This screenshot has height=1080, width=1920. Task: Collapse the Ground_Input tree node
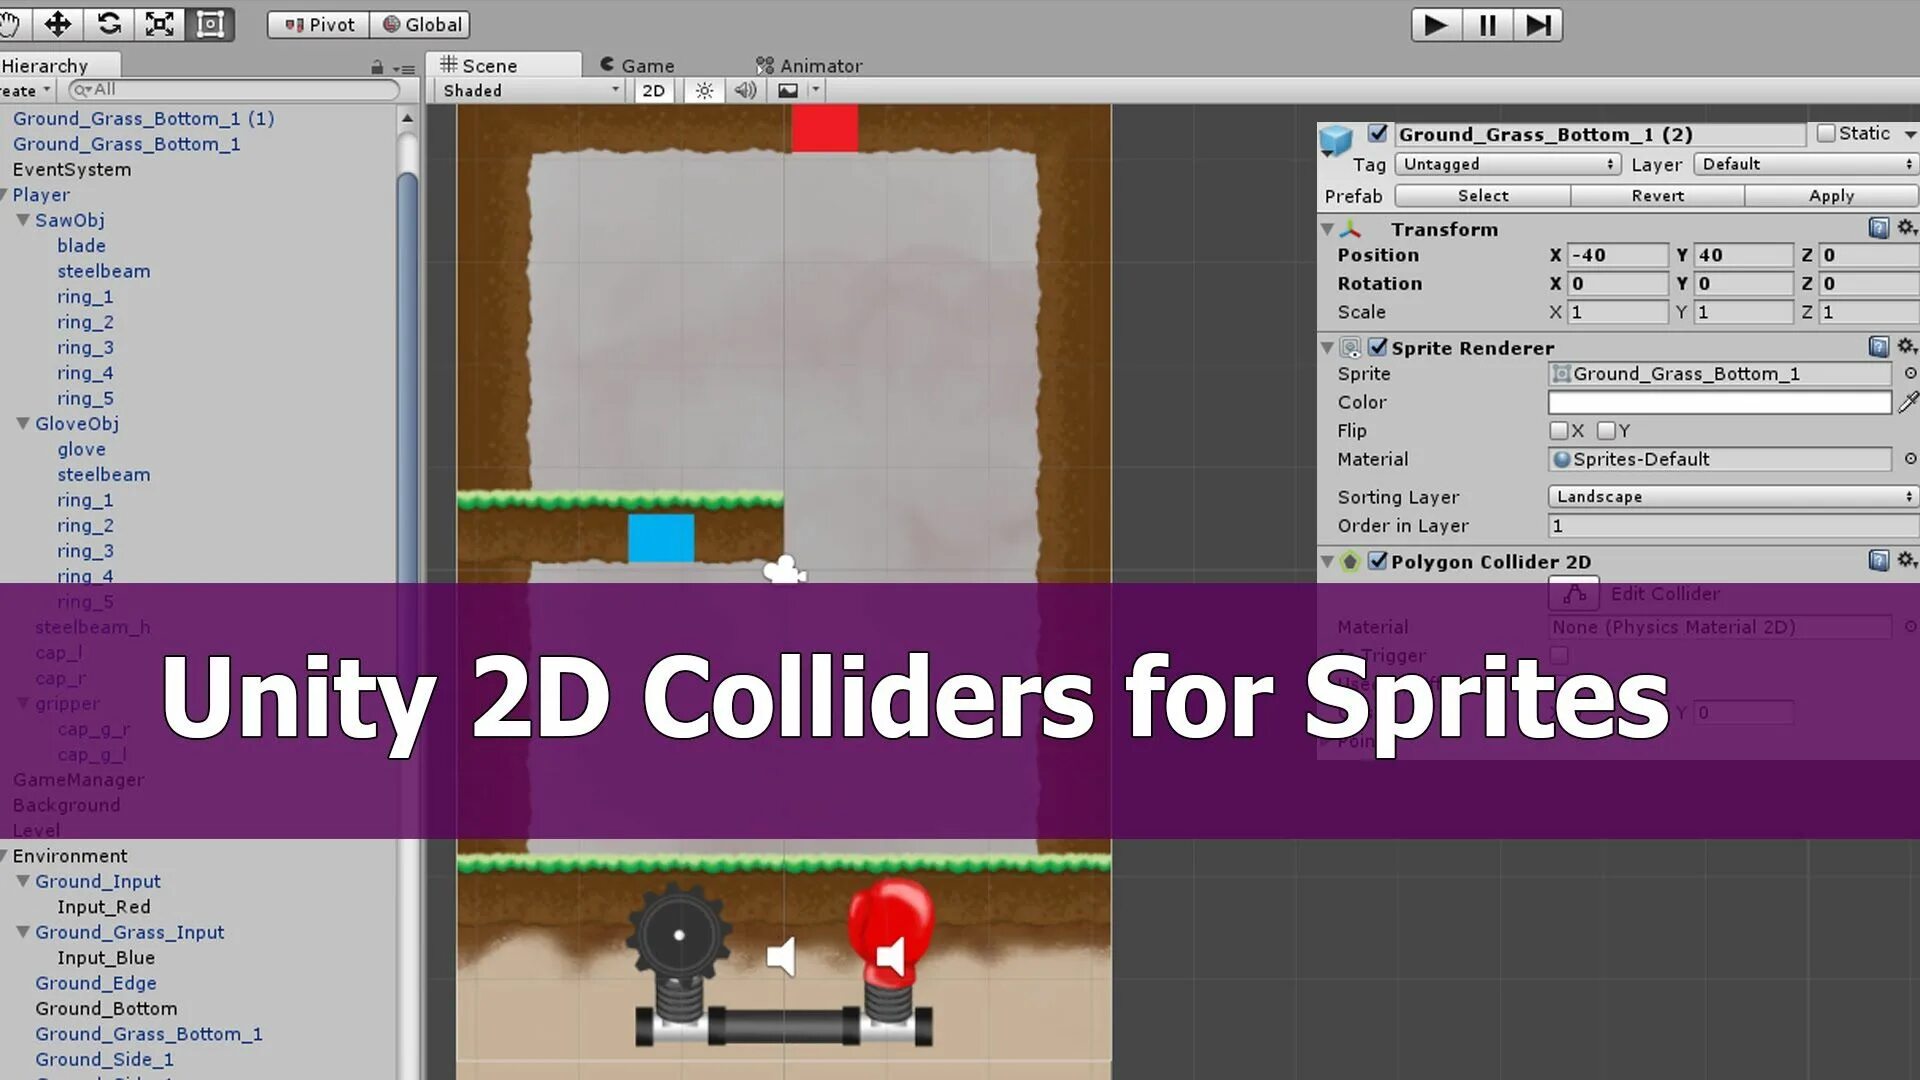point(23,881)
